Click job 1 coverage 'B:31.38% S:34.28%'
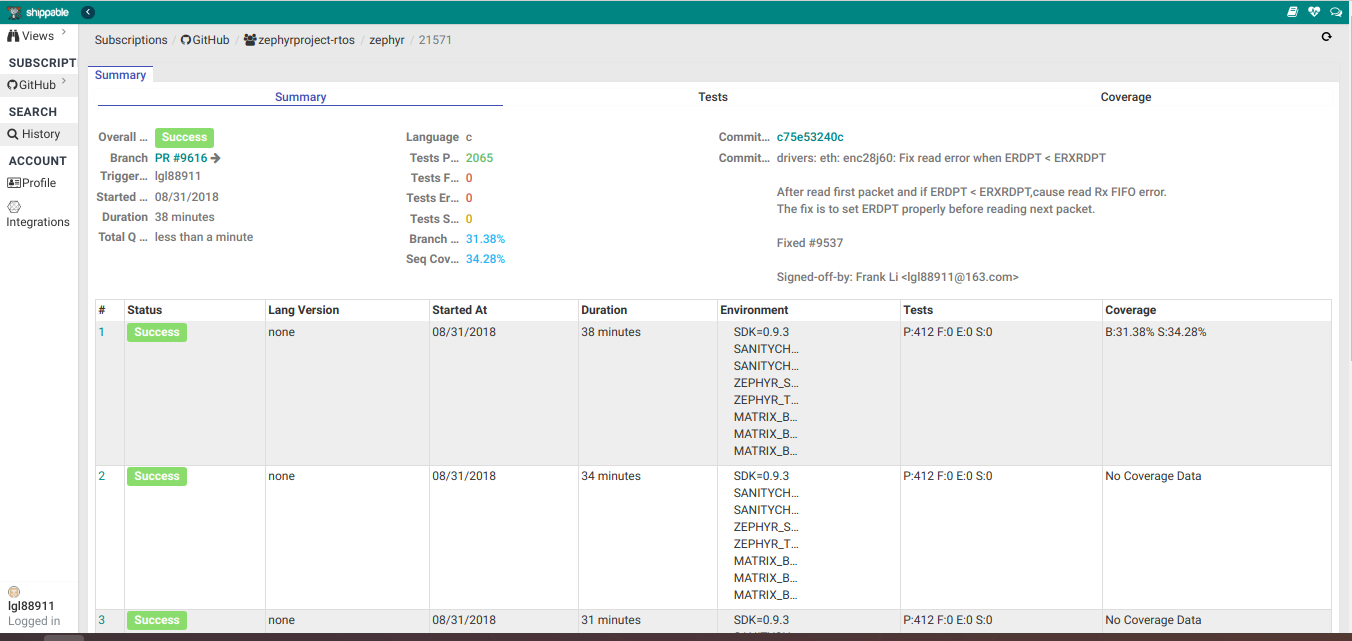 pyautogui.click(x=1156, y=332)
